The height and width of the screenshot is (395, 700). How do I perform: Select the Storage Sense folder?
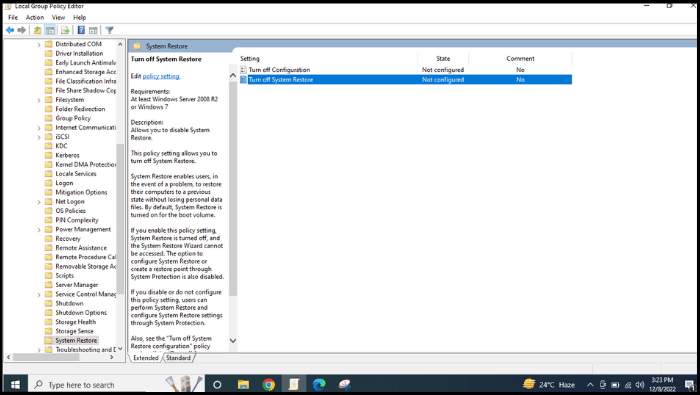coord(74,331)
